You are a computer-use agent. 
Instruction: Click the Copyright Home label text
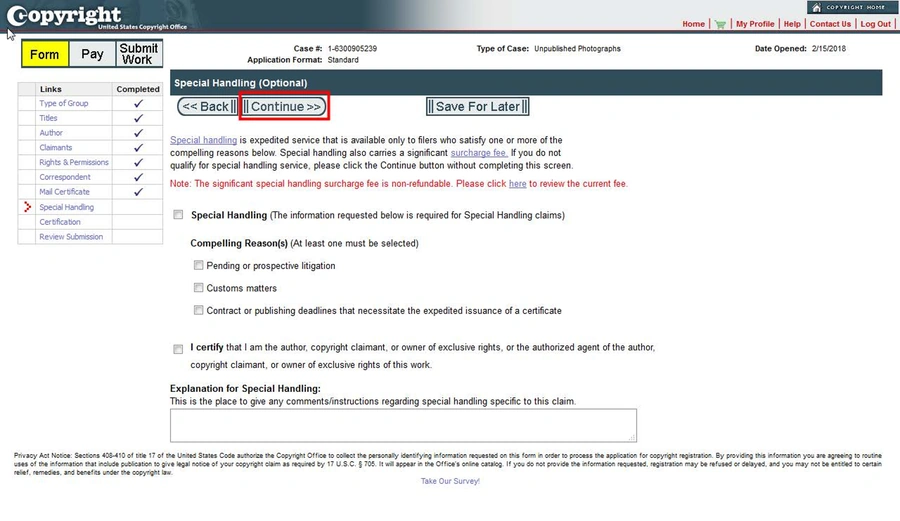(x=855, y=7)
